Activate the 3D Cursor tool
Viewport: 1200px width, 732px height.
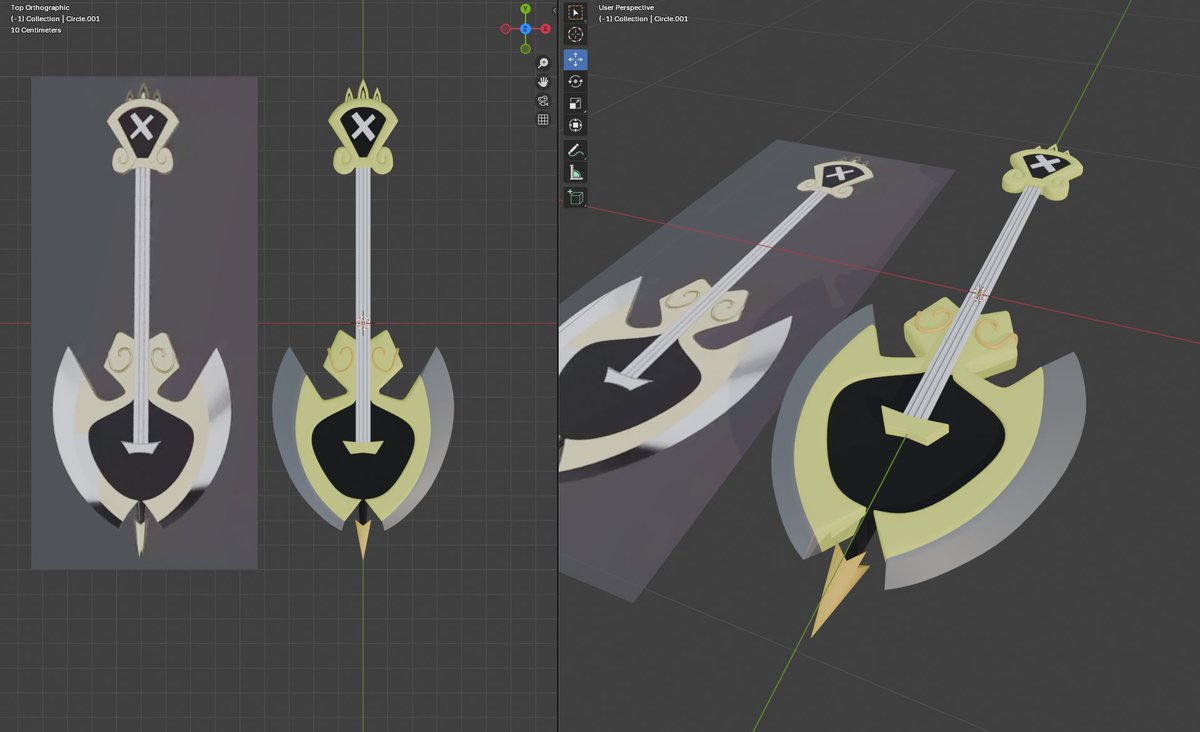tap(576, 34)
